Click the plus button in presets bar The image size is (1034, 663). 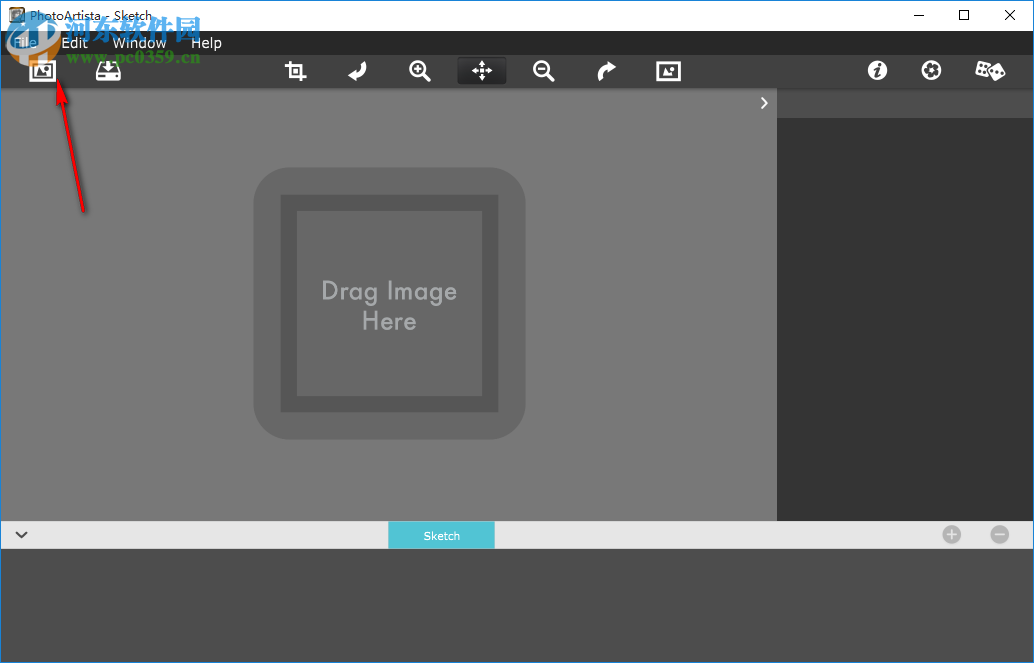951,535
